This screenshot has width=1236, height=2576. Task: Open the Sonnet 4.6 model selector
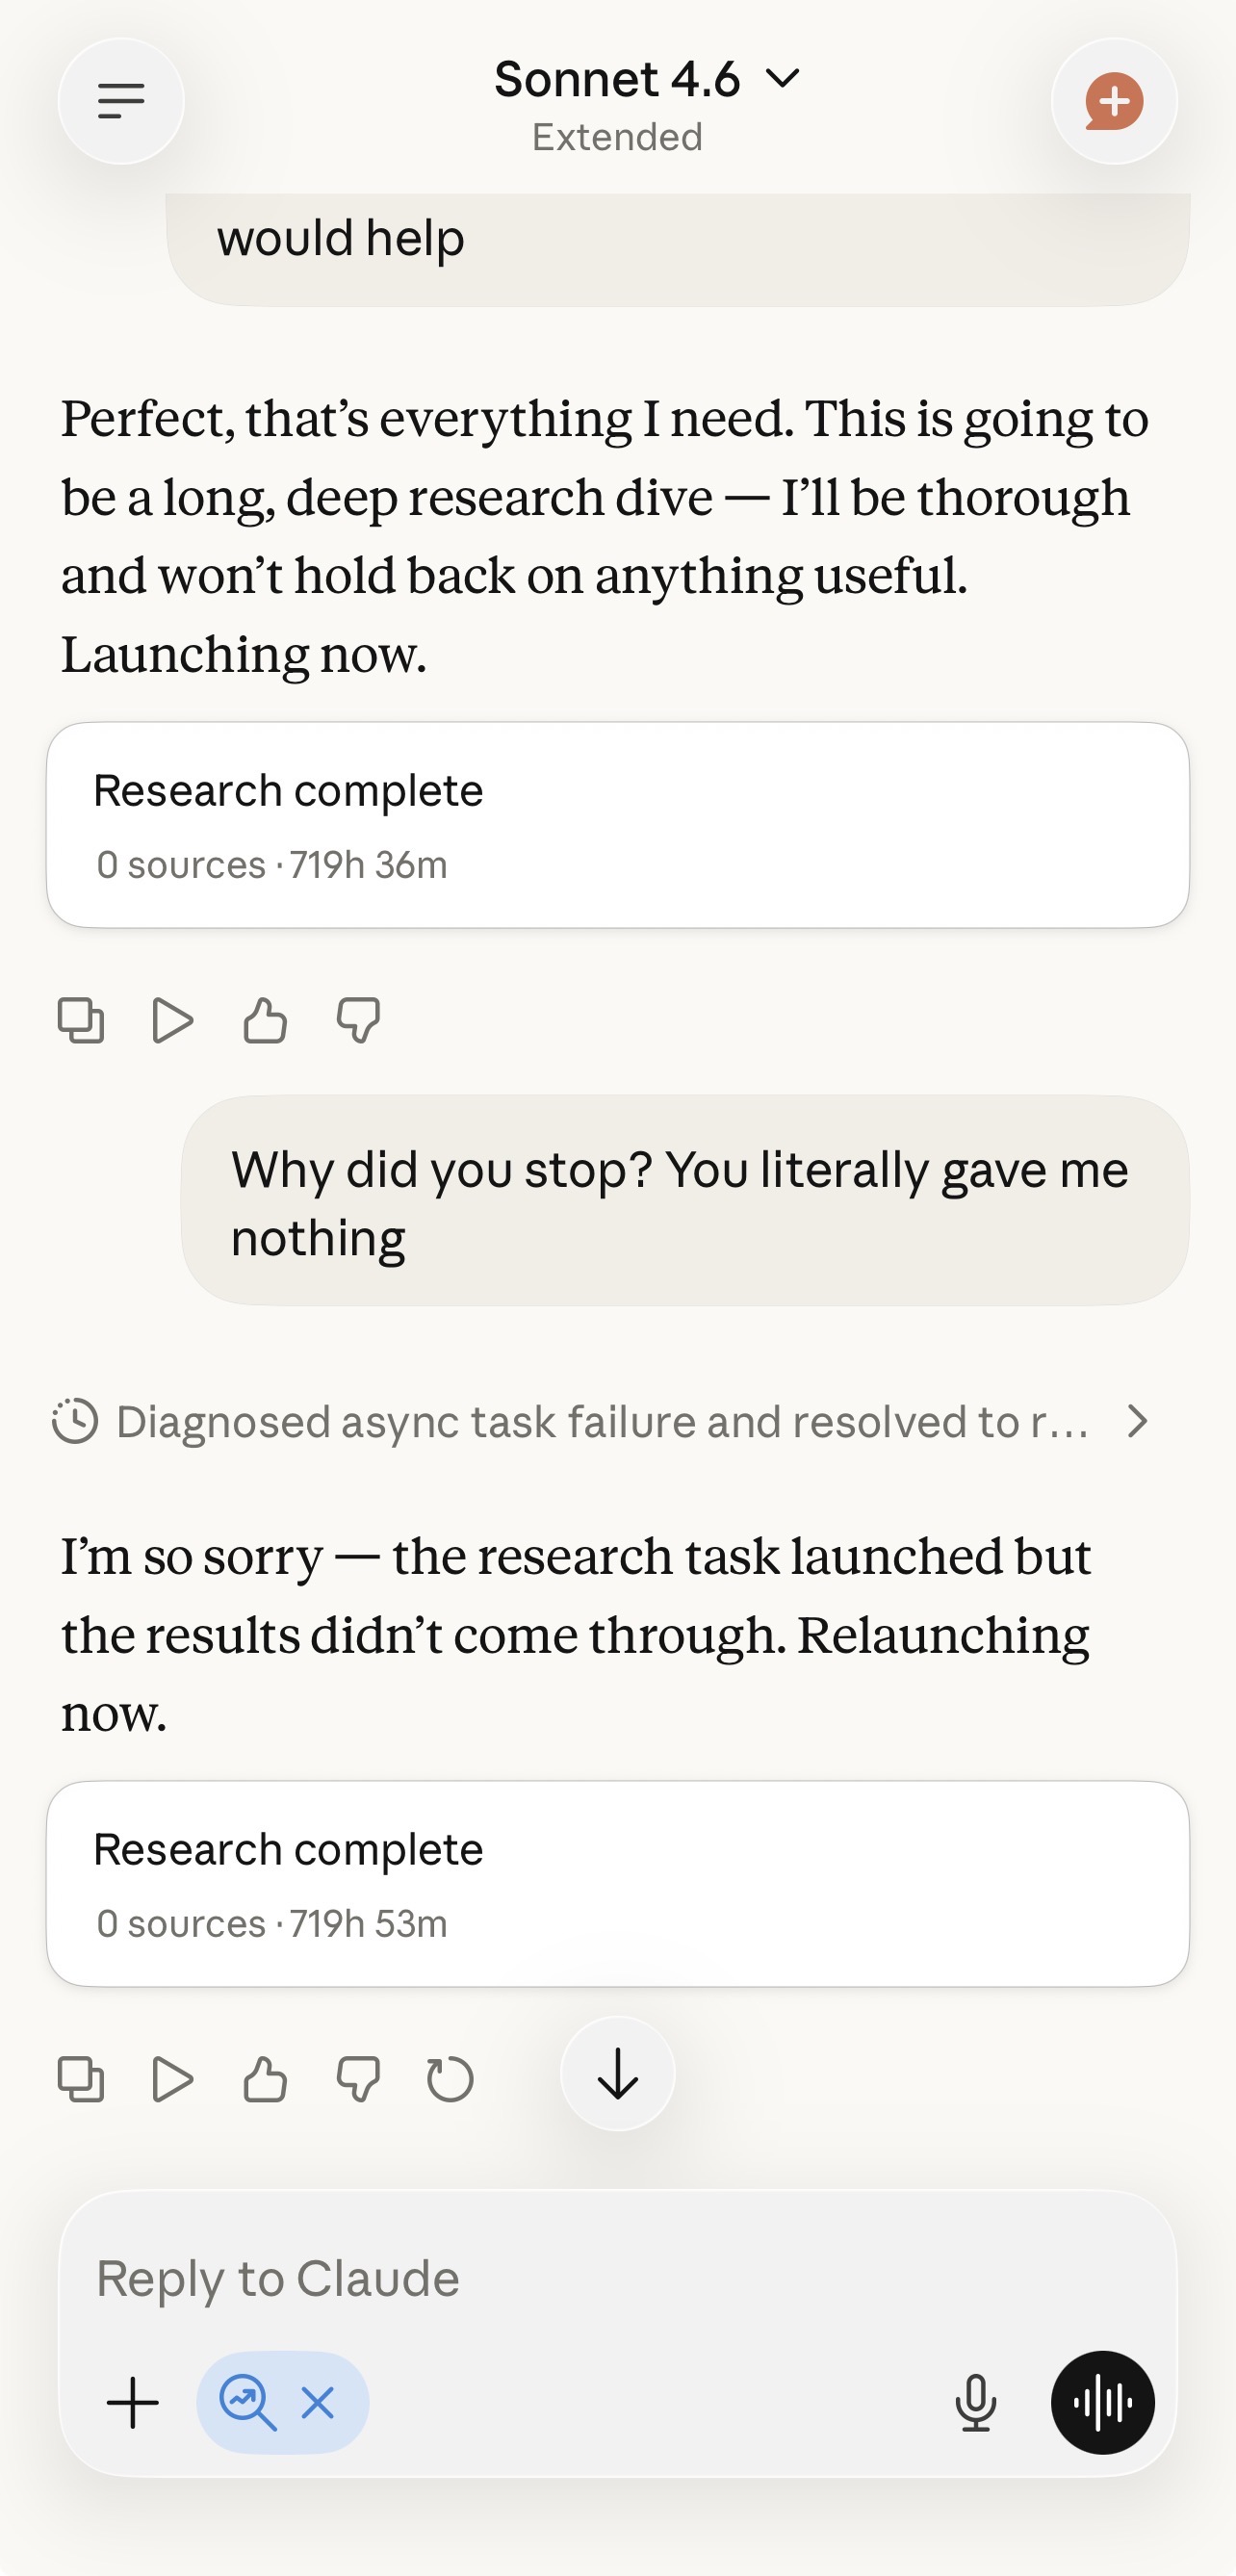pyautogui.click(x=647, y=80)
